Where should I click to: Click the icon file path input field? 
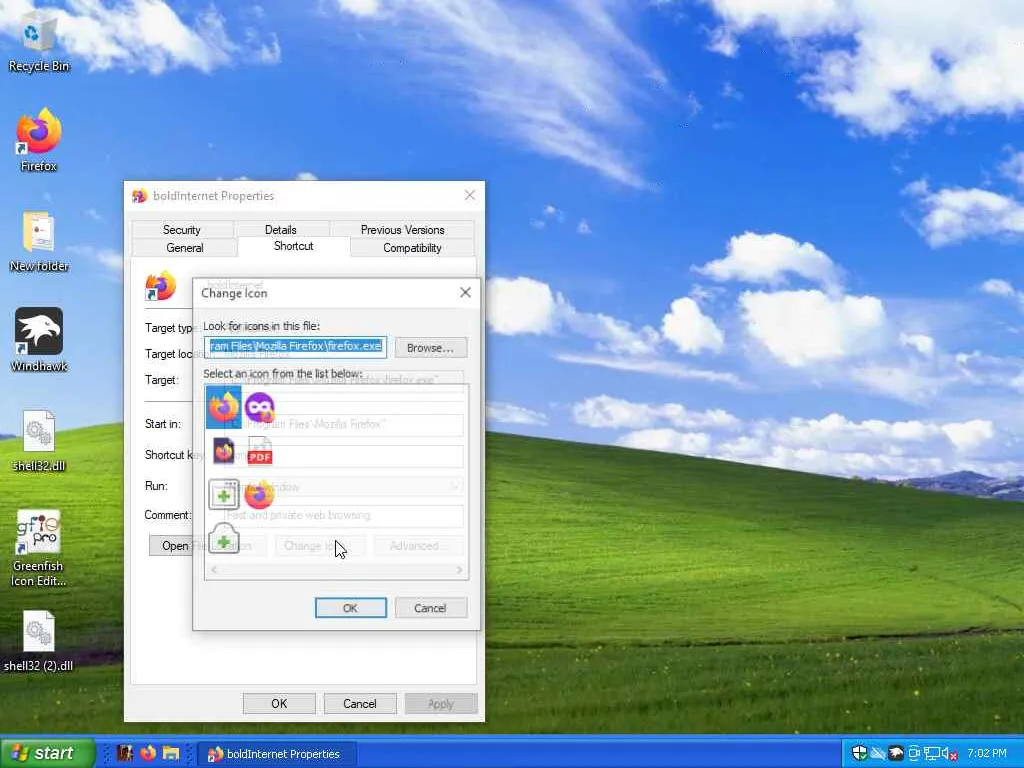[295, 347]
